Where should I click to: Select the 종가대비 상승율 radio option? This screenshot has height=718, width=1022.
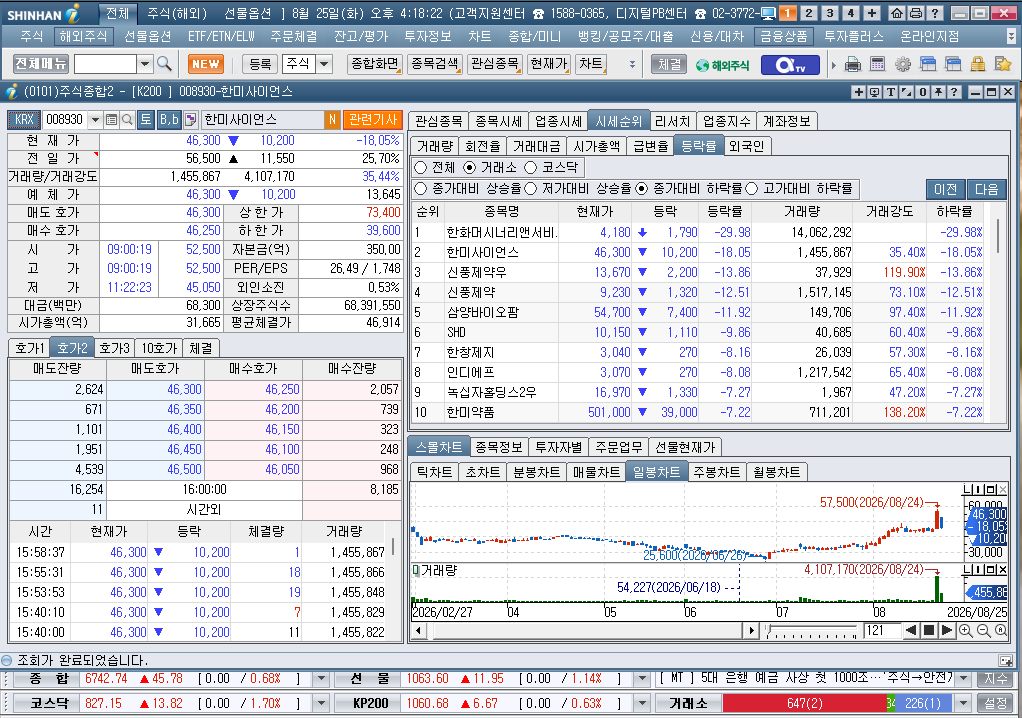pyautogui.click(x=420, y=188)
